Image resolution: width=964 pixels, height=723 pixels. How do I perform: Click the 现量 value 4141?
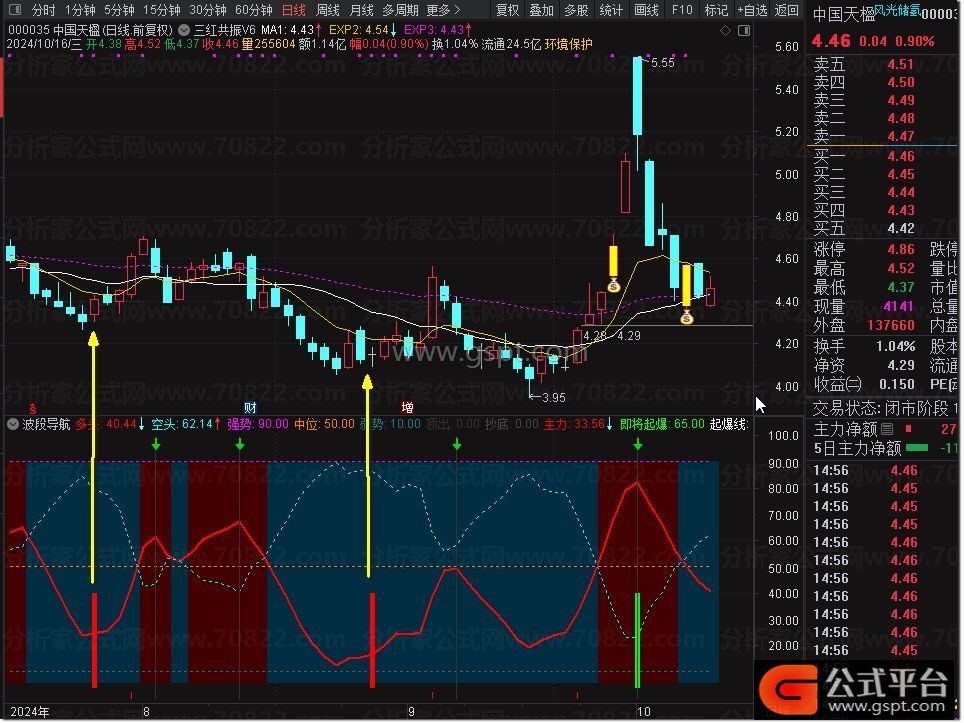click(899, 306)
